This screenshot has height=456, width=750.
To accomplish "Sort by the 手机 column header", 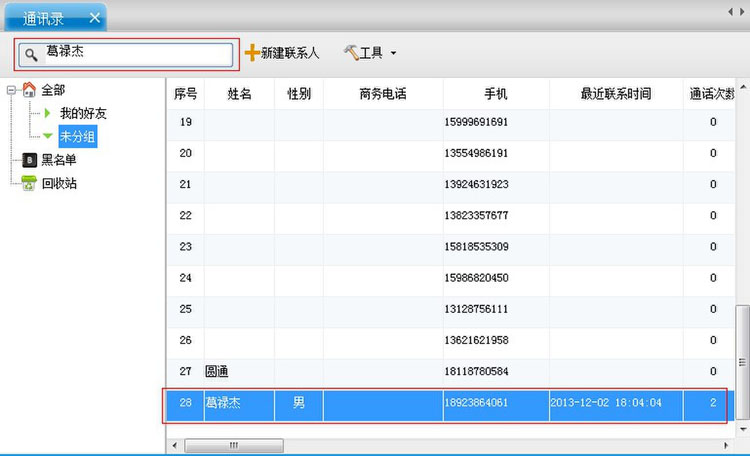I will point(496,94).
